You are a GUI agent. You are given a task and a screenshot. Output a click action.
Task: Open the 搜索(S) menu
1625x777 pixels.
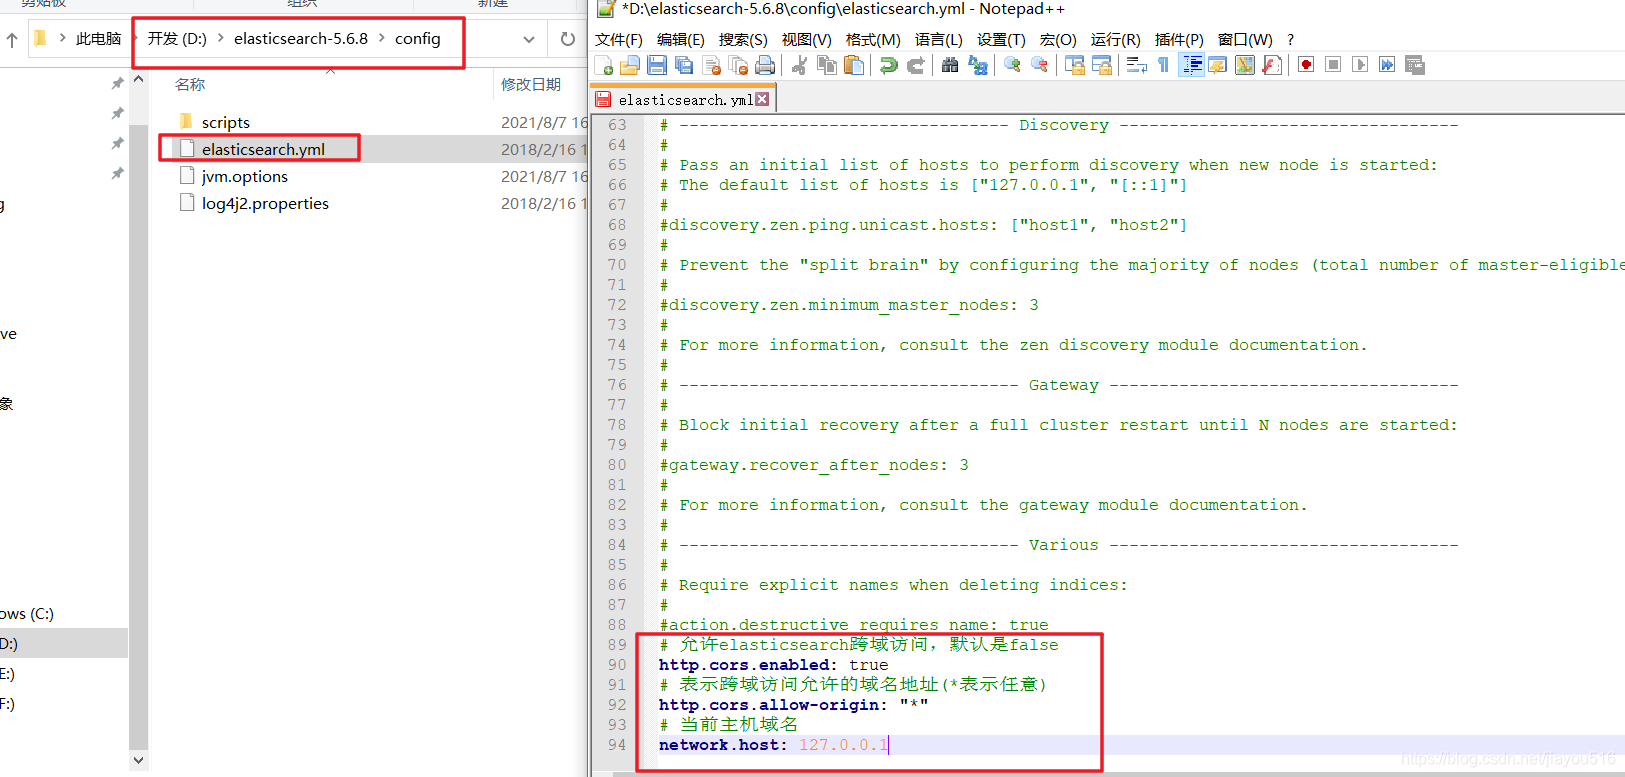tap(743, 39)
